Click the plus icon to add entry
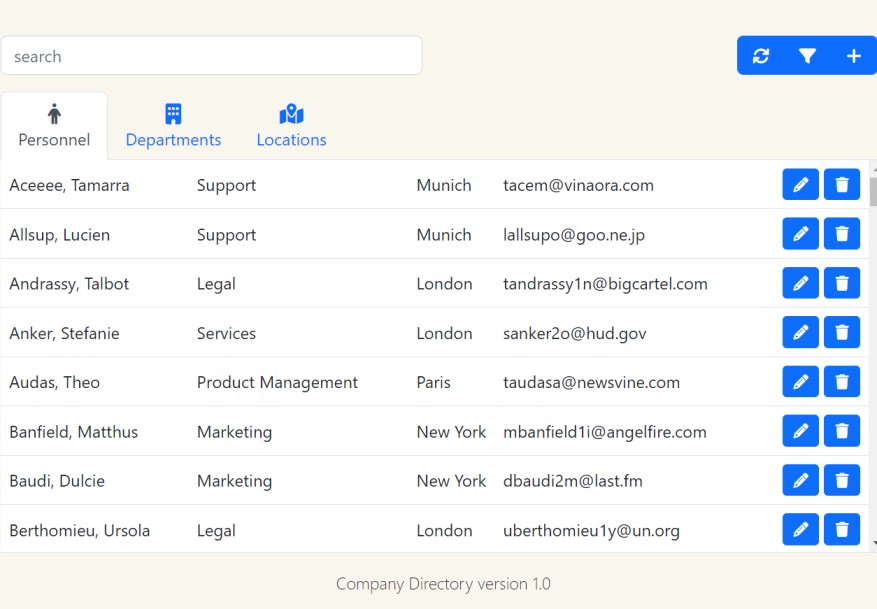The width and height of the screenshot is (877, 609). point(853,56)
